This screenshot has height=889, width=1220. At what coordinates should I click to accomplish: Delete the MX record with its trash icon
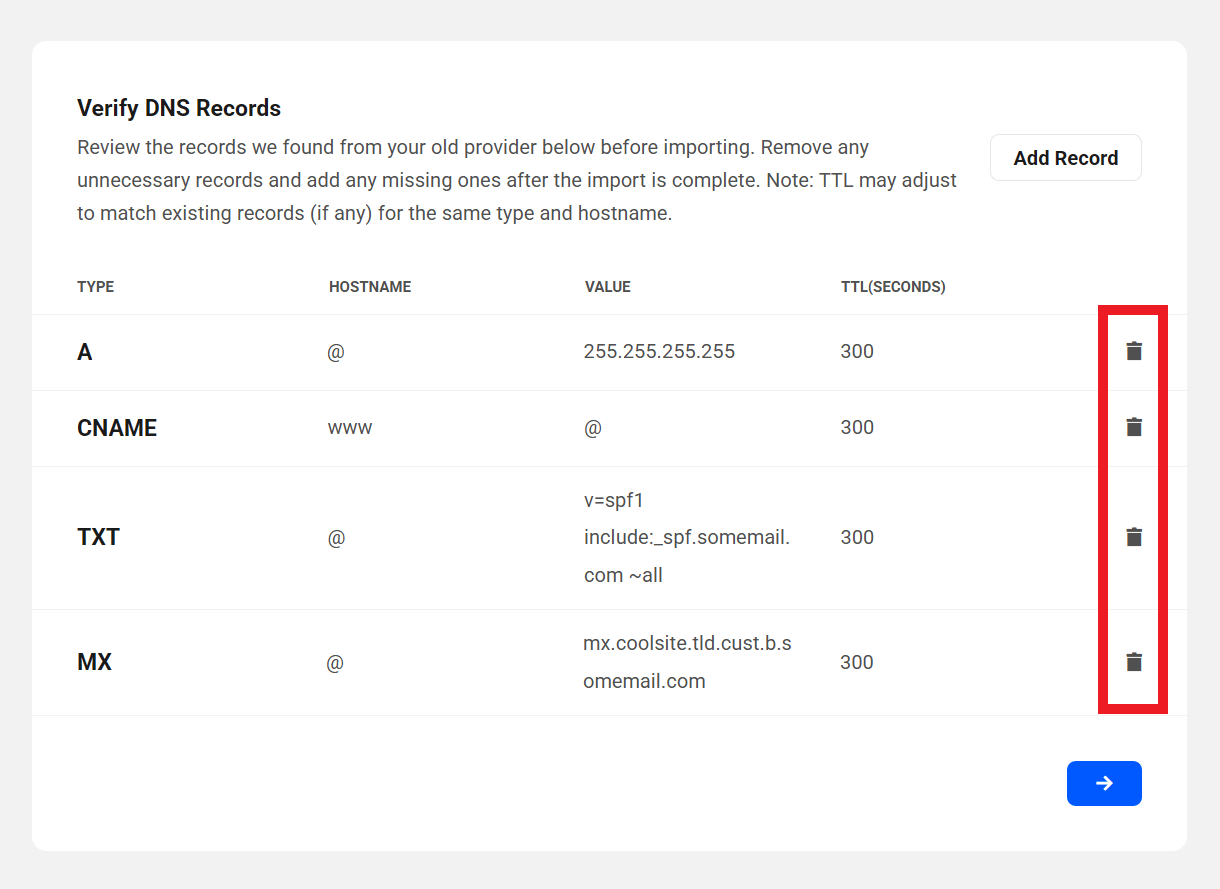(x=1134, y=662)
